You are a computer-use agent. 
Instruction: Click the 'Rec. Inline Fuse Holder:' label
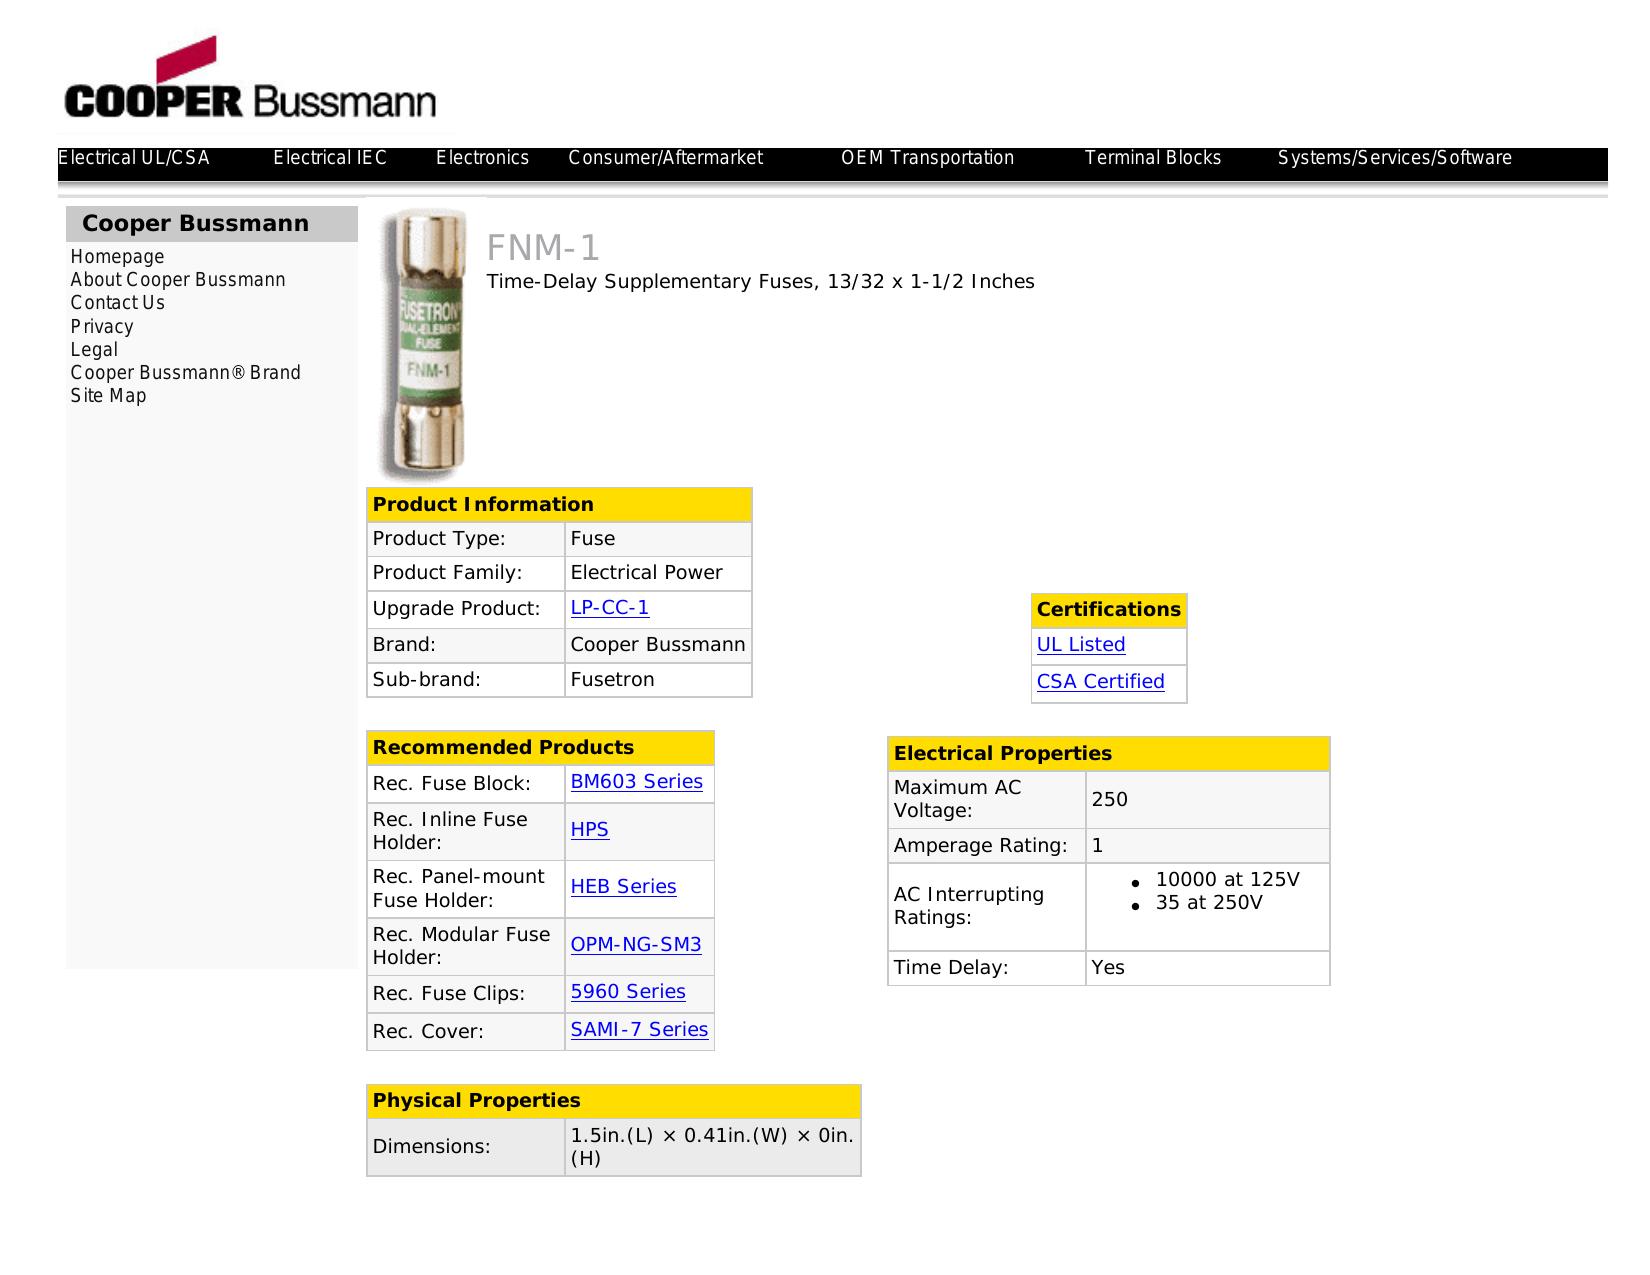point(450,831)
